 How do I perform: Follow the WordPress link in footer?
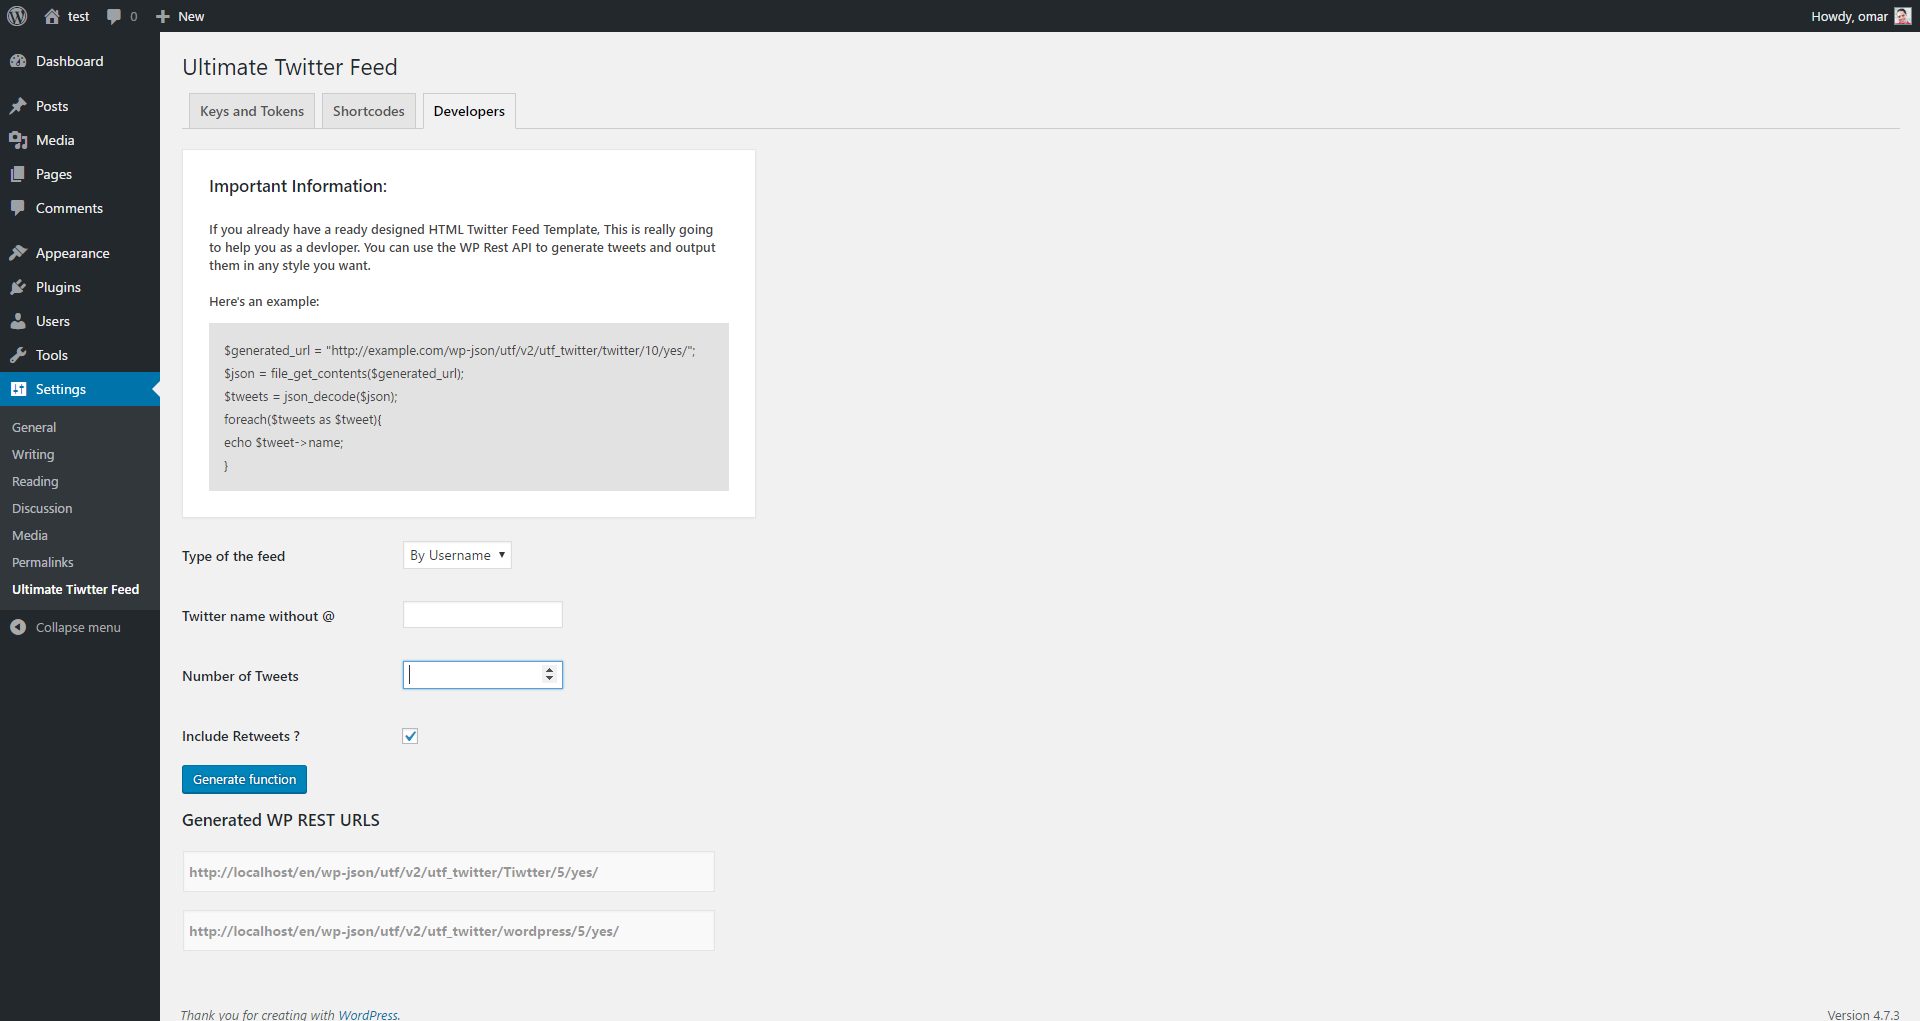[367, 1014]
